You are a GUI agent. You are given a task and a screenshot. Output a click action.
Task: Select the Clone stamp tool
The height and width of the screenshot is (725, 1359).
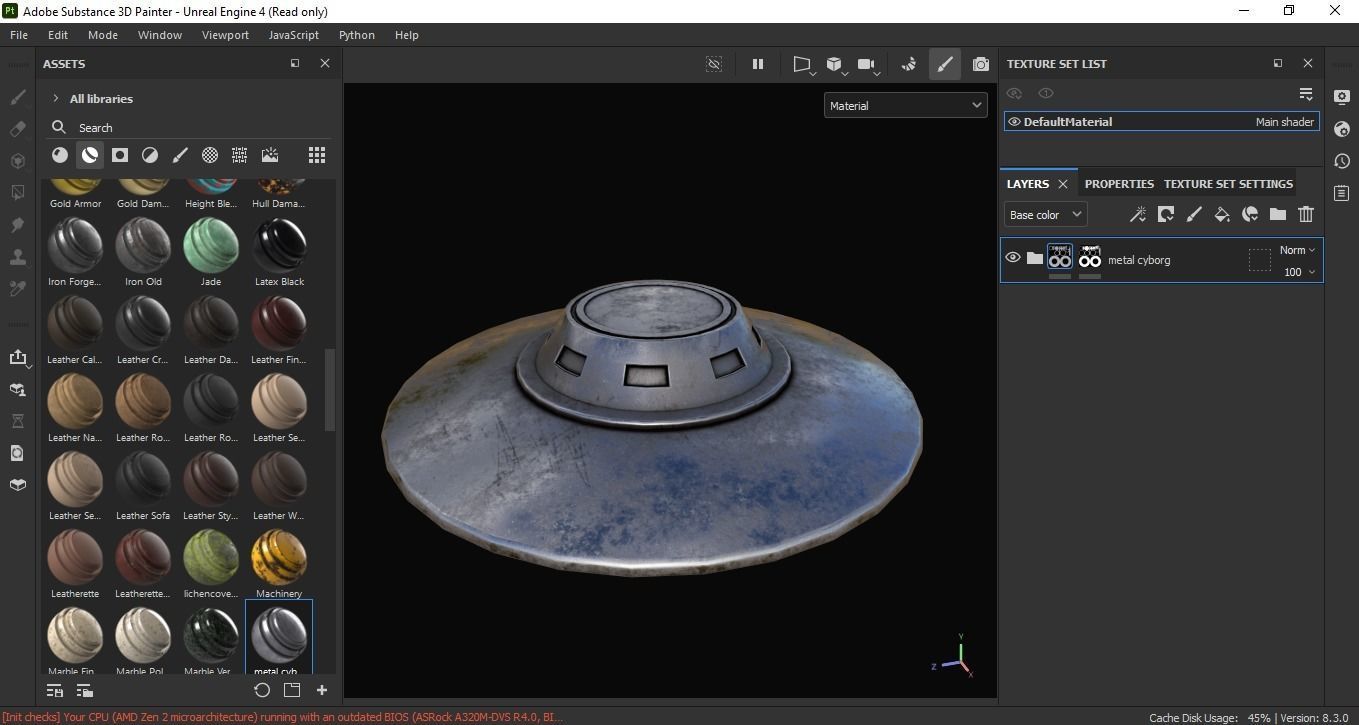pos(17,257)
